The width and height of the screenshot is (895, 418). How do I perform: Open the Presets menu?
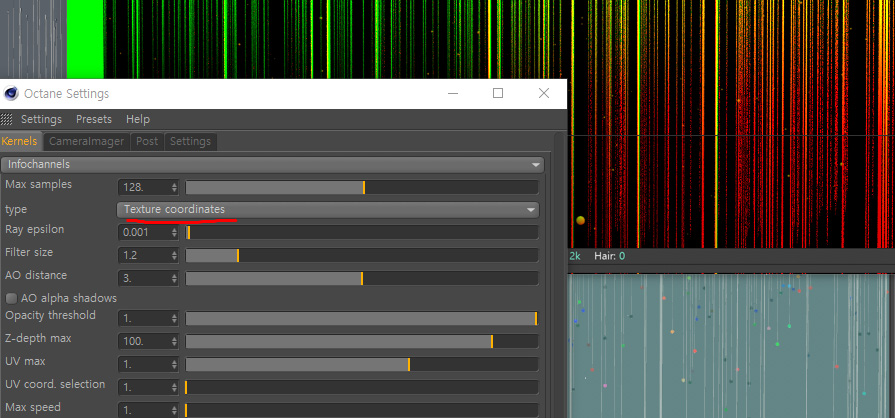(94, 119)
